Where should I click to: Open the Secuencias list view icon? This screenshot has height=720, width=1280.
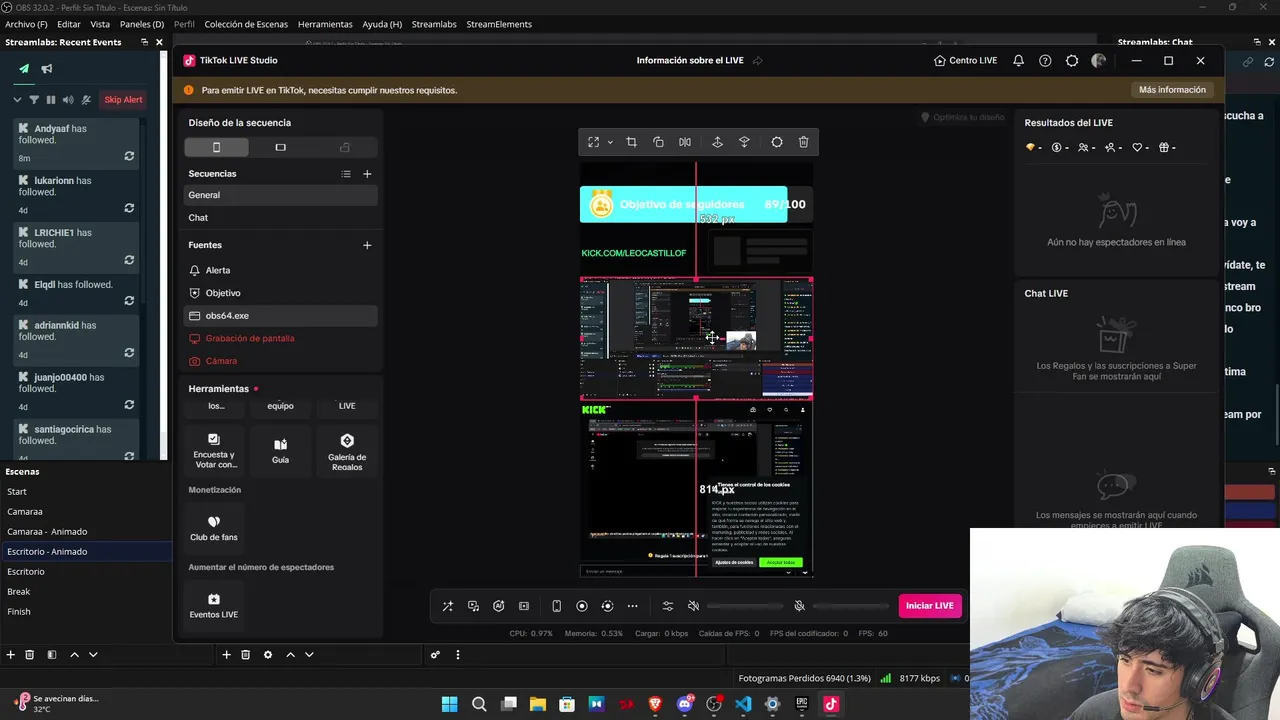coord(346,174)
